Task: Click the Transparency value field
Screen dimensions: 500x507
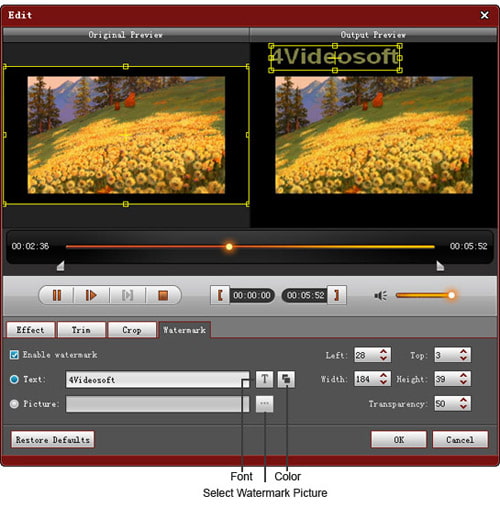Action: (446, 404)
